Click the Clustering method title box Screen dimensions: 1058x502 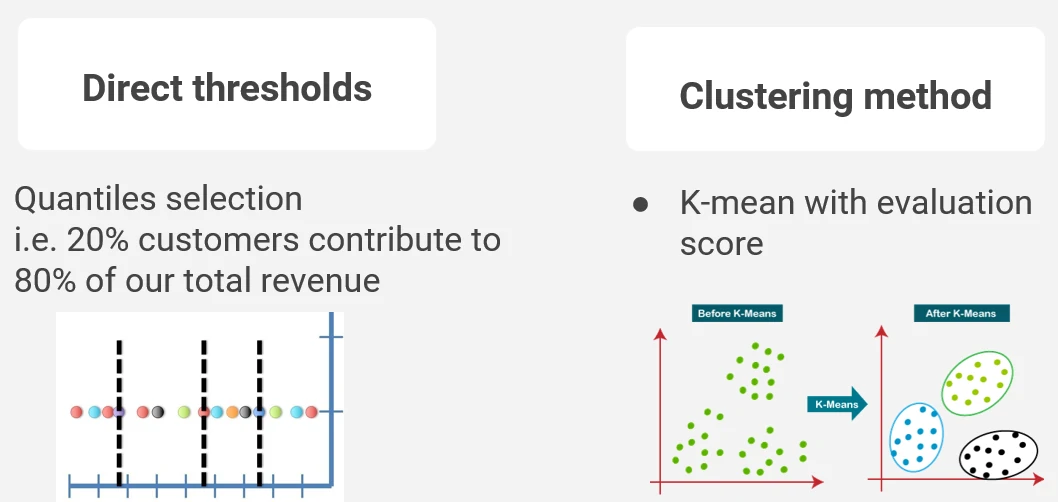click(835, 96)
